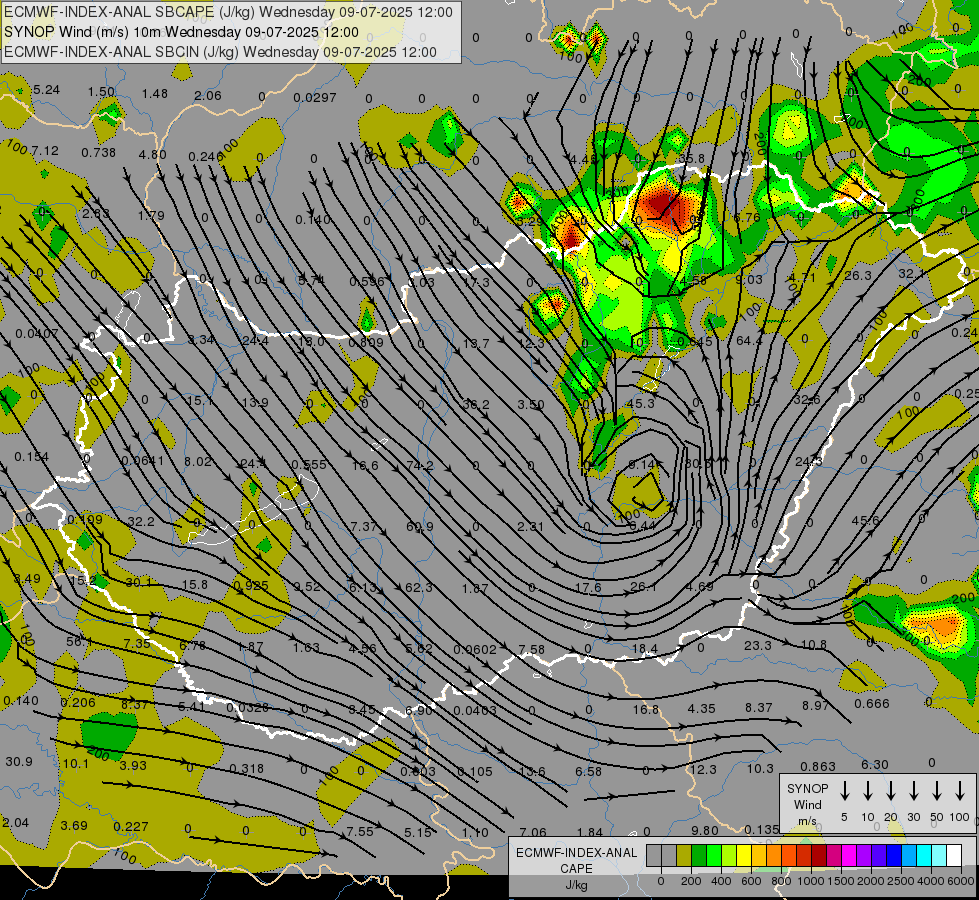Click the map value 36.2

476,404
